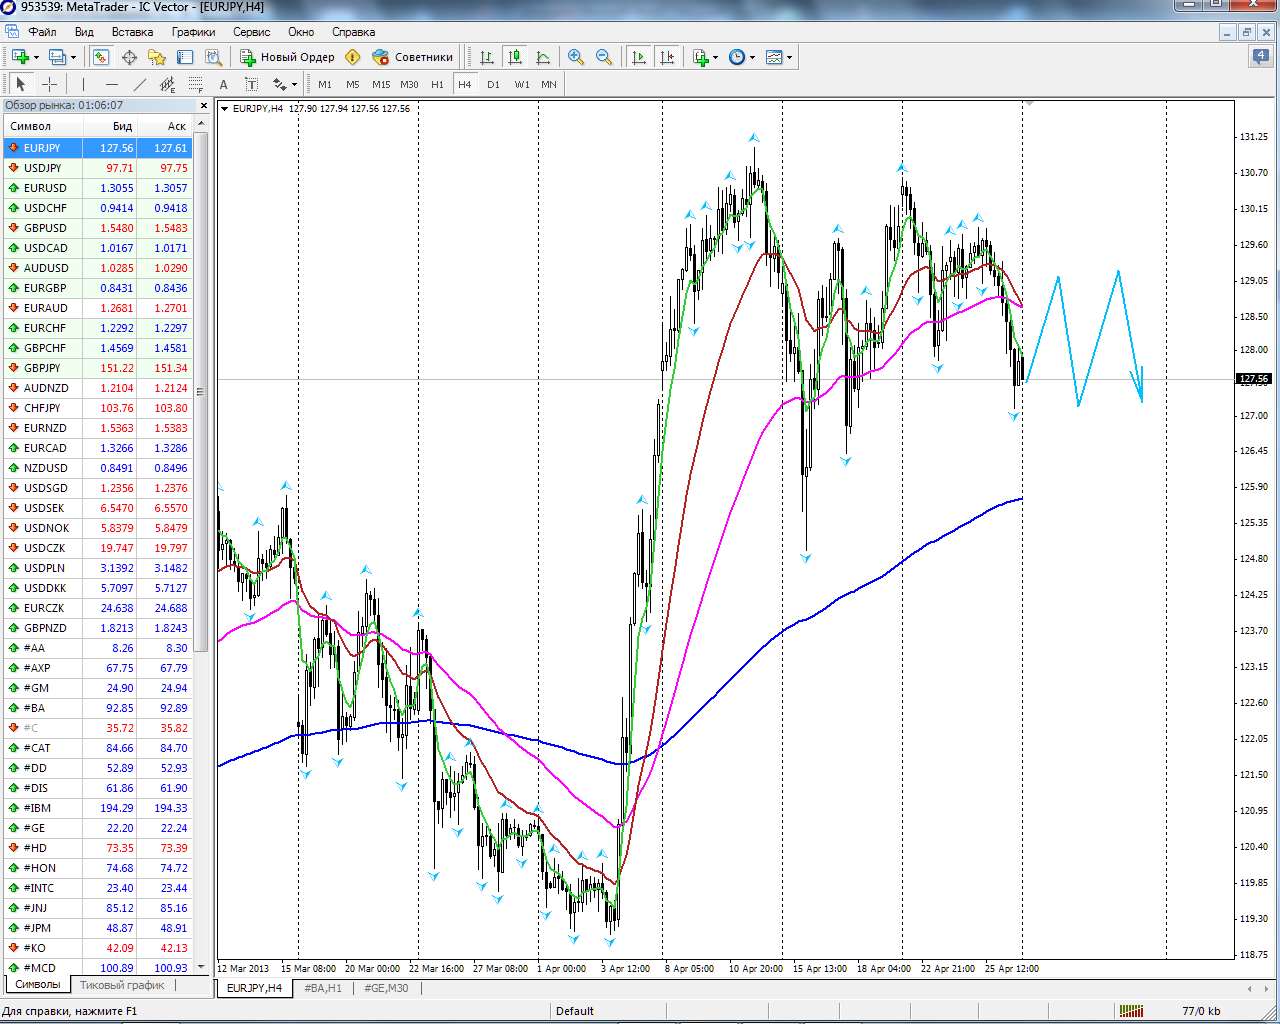Click the zoom in magnifier icon
1280x1024 pixels.
click(x=575, y=57)
